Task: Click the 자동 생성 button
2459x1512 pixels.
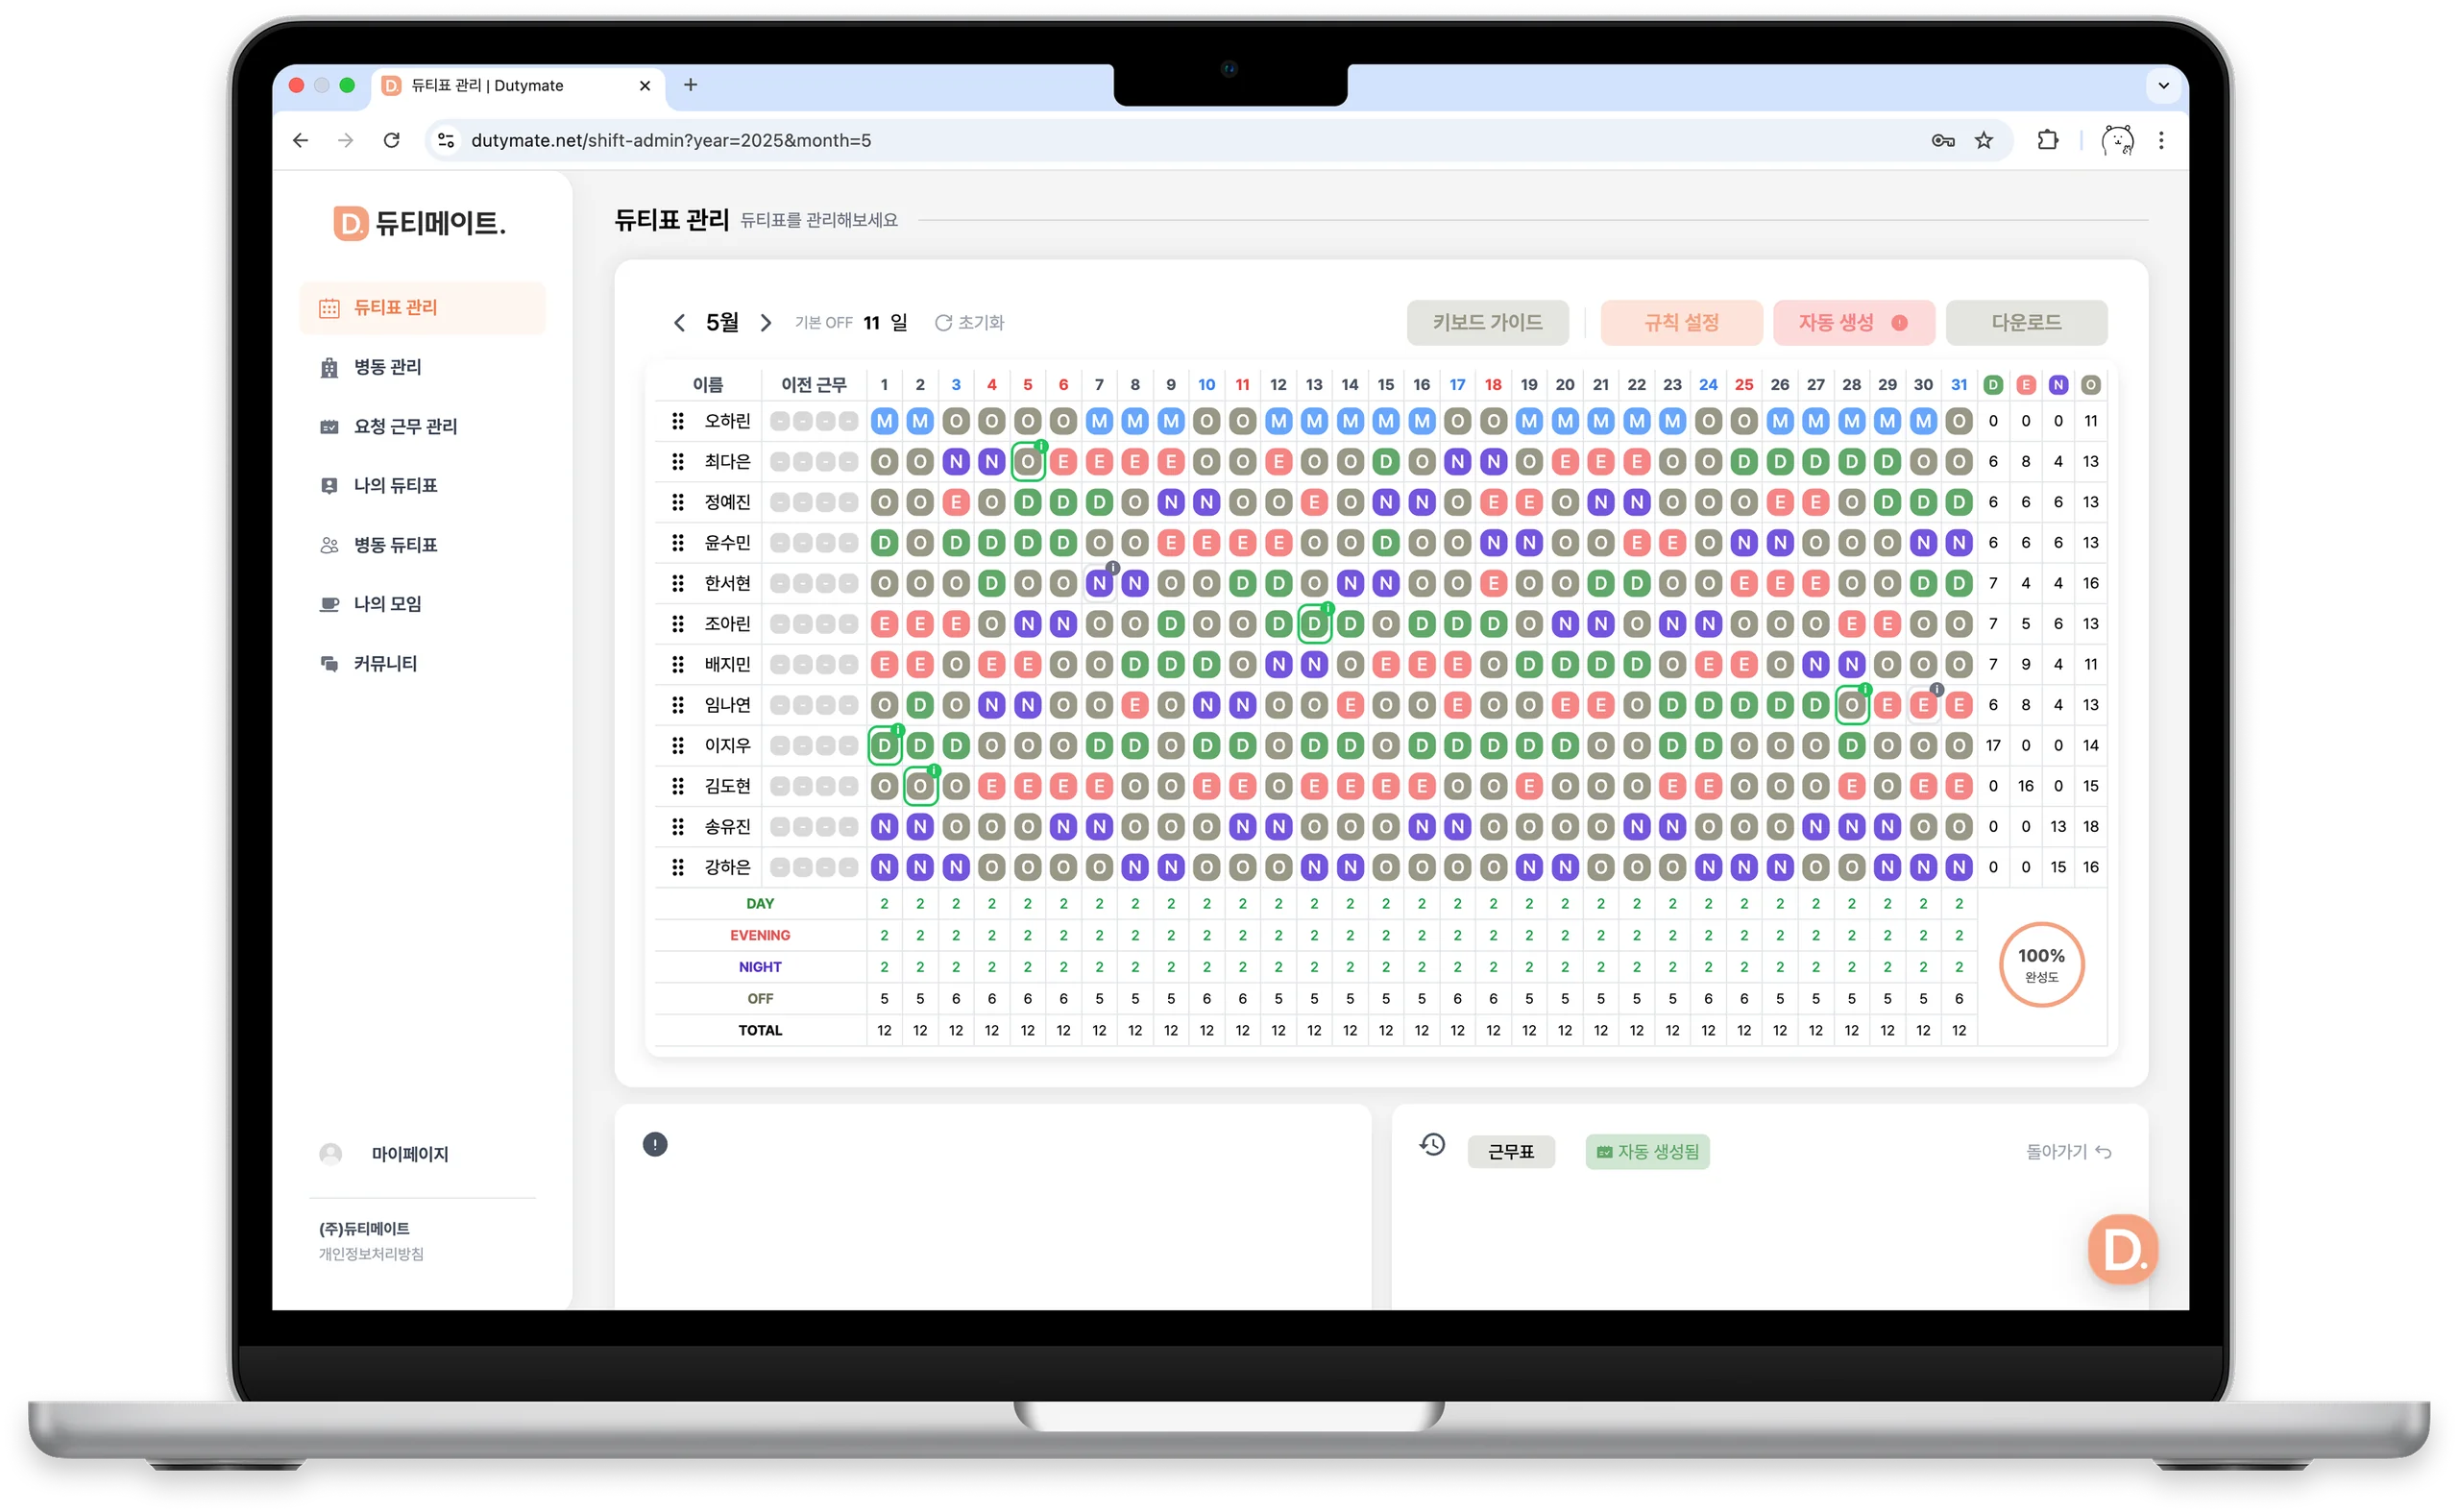Action: [1854, 323]
